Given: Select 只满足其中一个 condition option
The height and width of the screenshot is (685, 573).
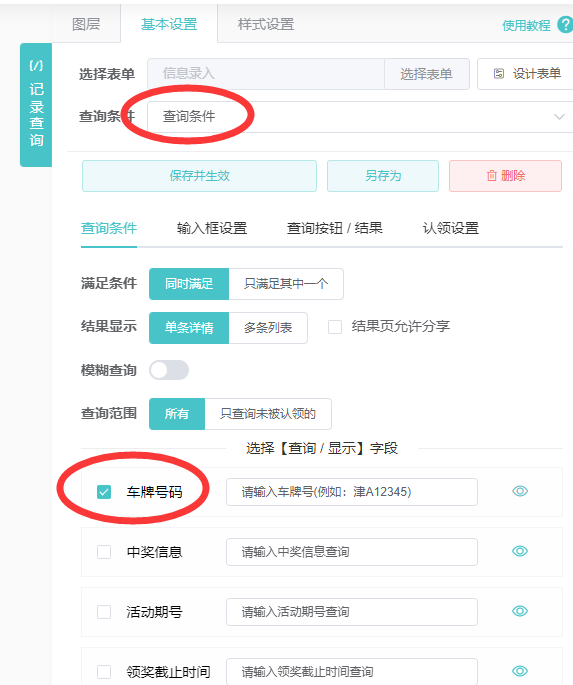Looking at the screenshot, I should pyautogui.click(x=286, y=284).
